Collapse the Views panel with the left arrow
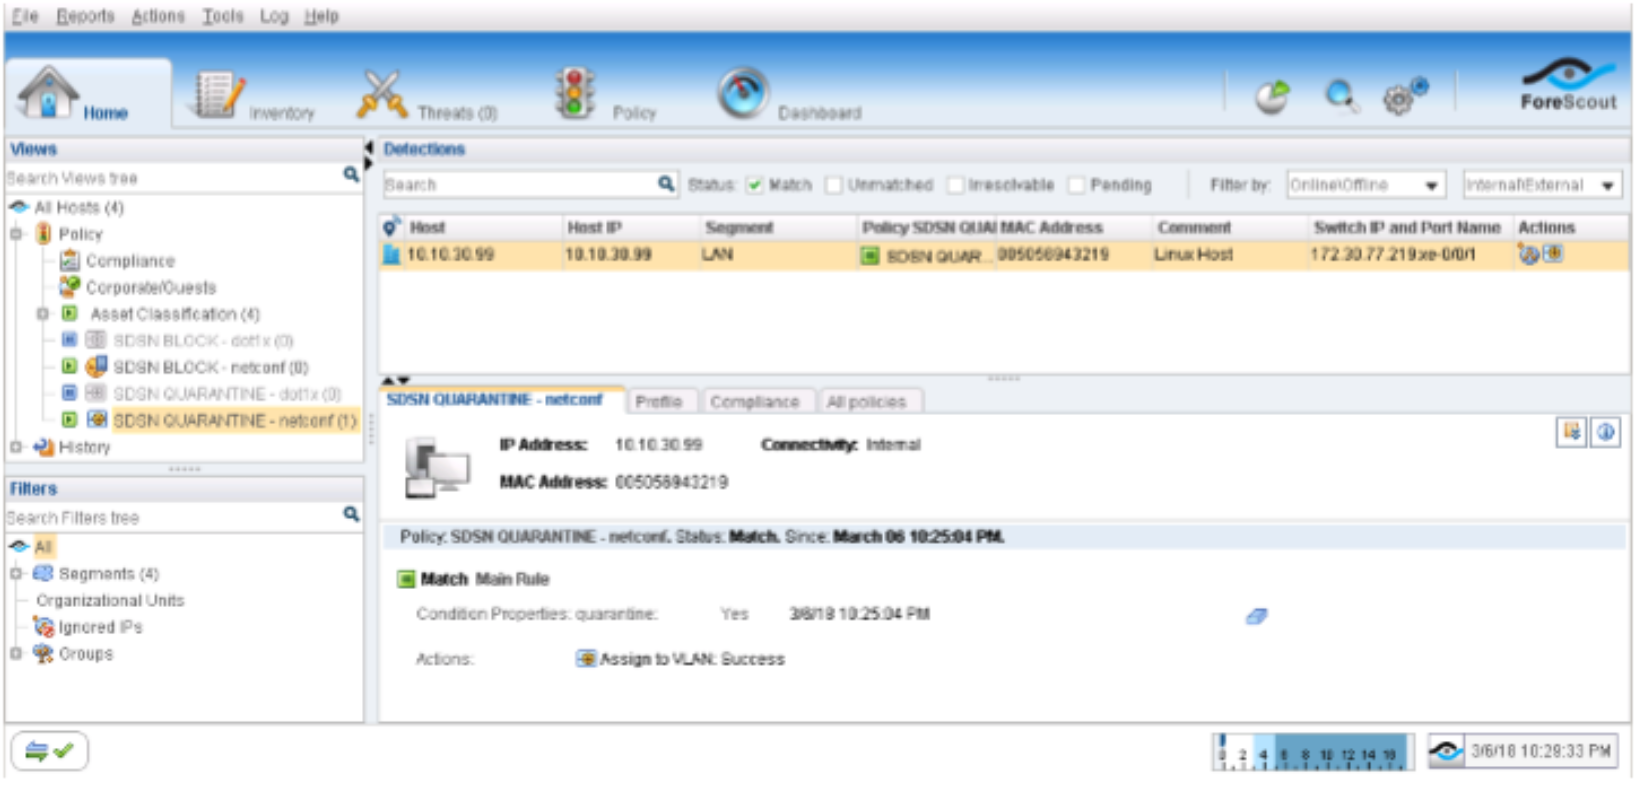Screen dimensions: 1636x790 coord(369,148)
